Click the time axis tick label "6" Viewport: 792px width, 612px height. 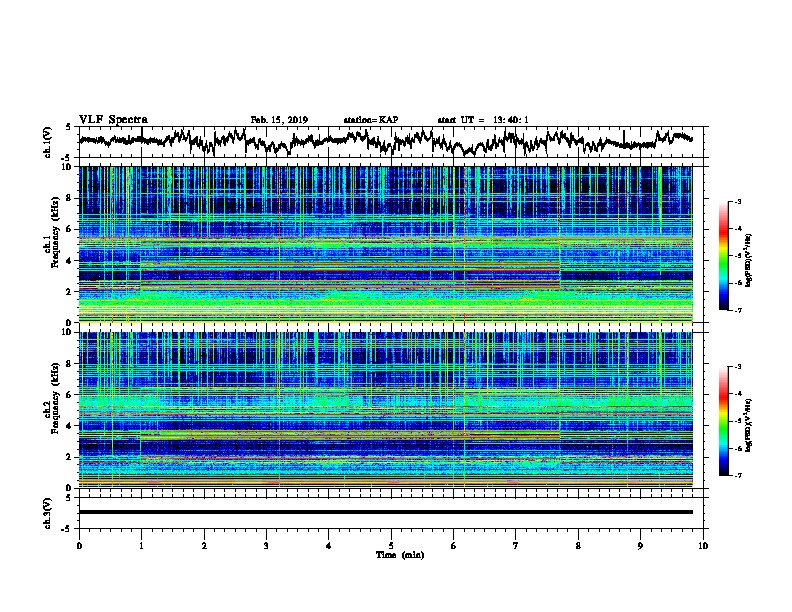coord(453,546)
